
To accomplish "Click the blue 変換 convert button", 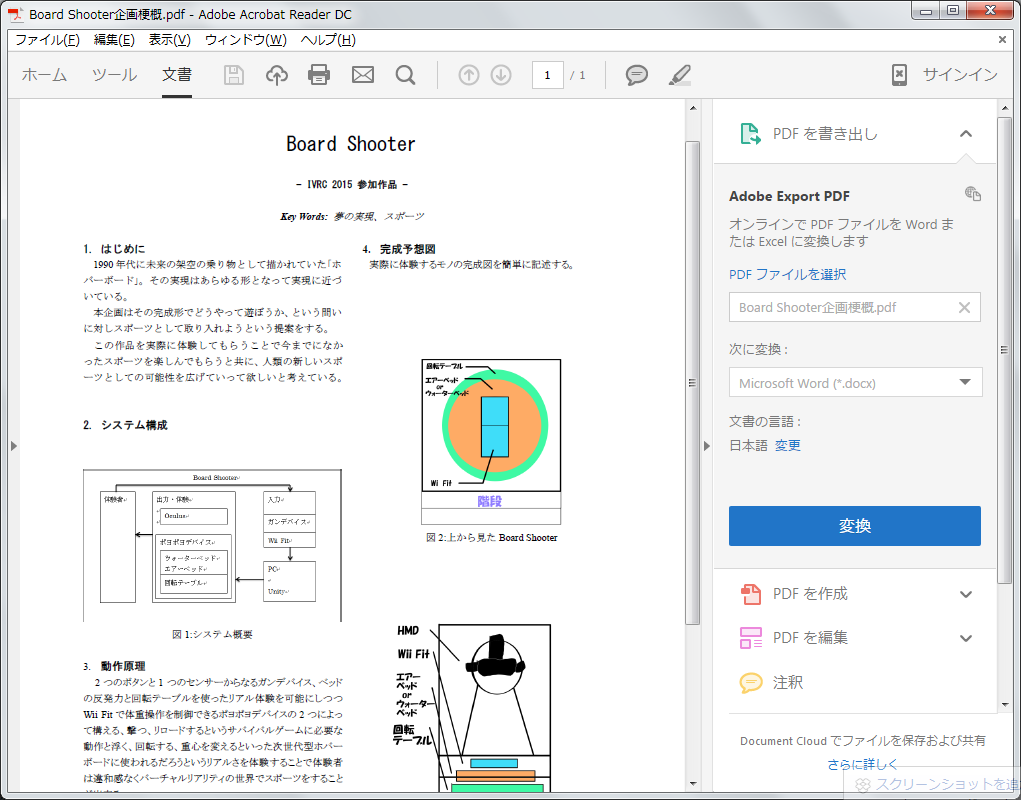I will tap(854, 526).
